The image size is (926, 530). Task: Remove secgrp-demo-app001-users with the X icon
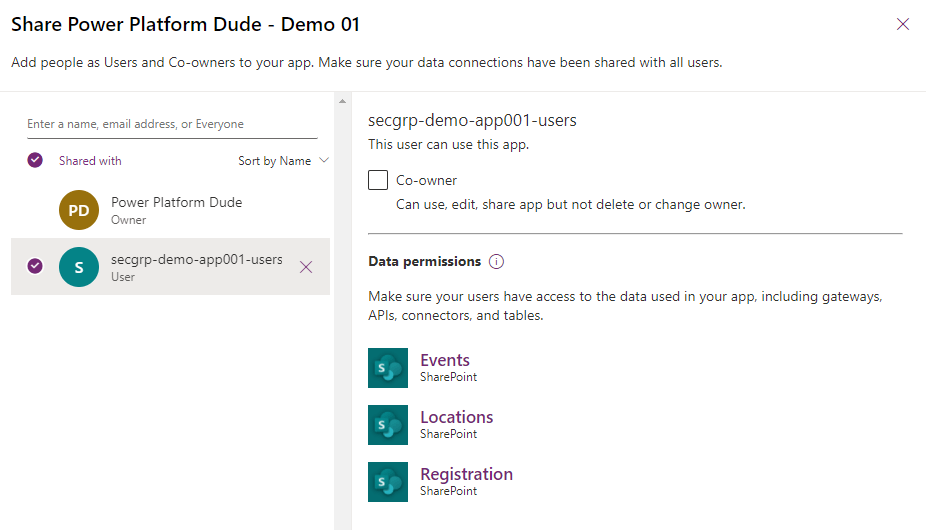[x=306, y=267]
